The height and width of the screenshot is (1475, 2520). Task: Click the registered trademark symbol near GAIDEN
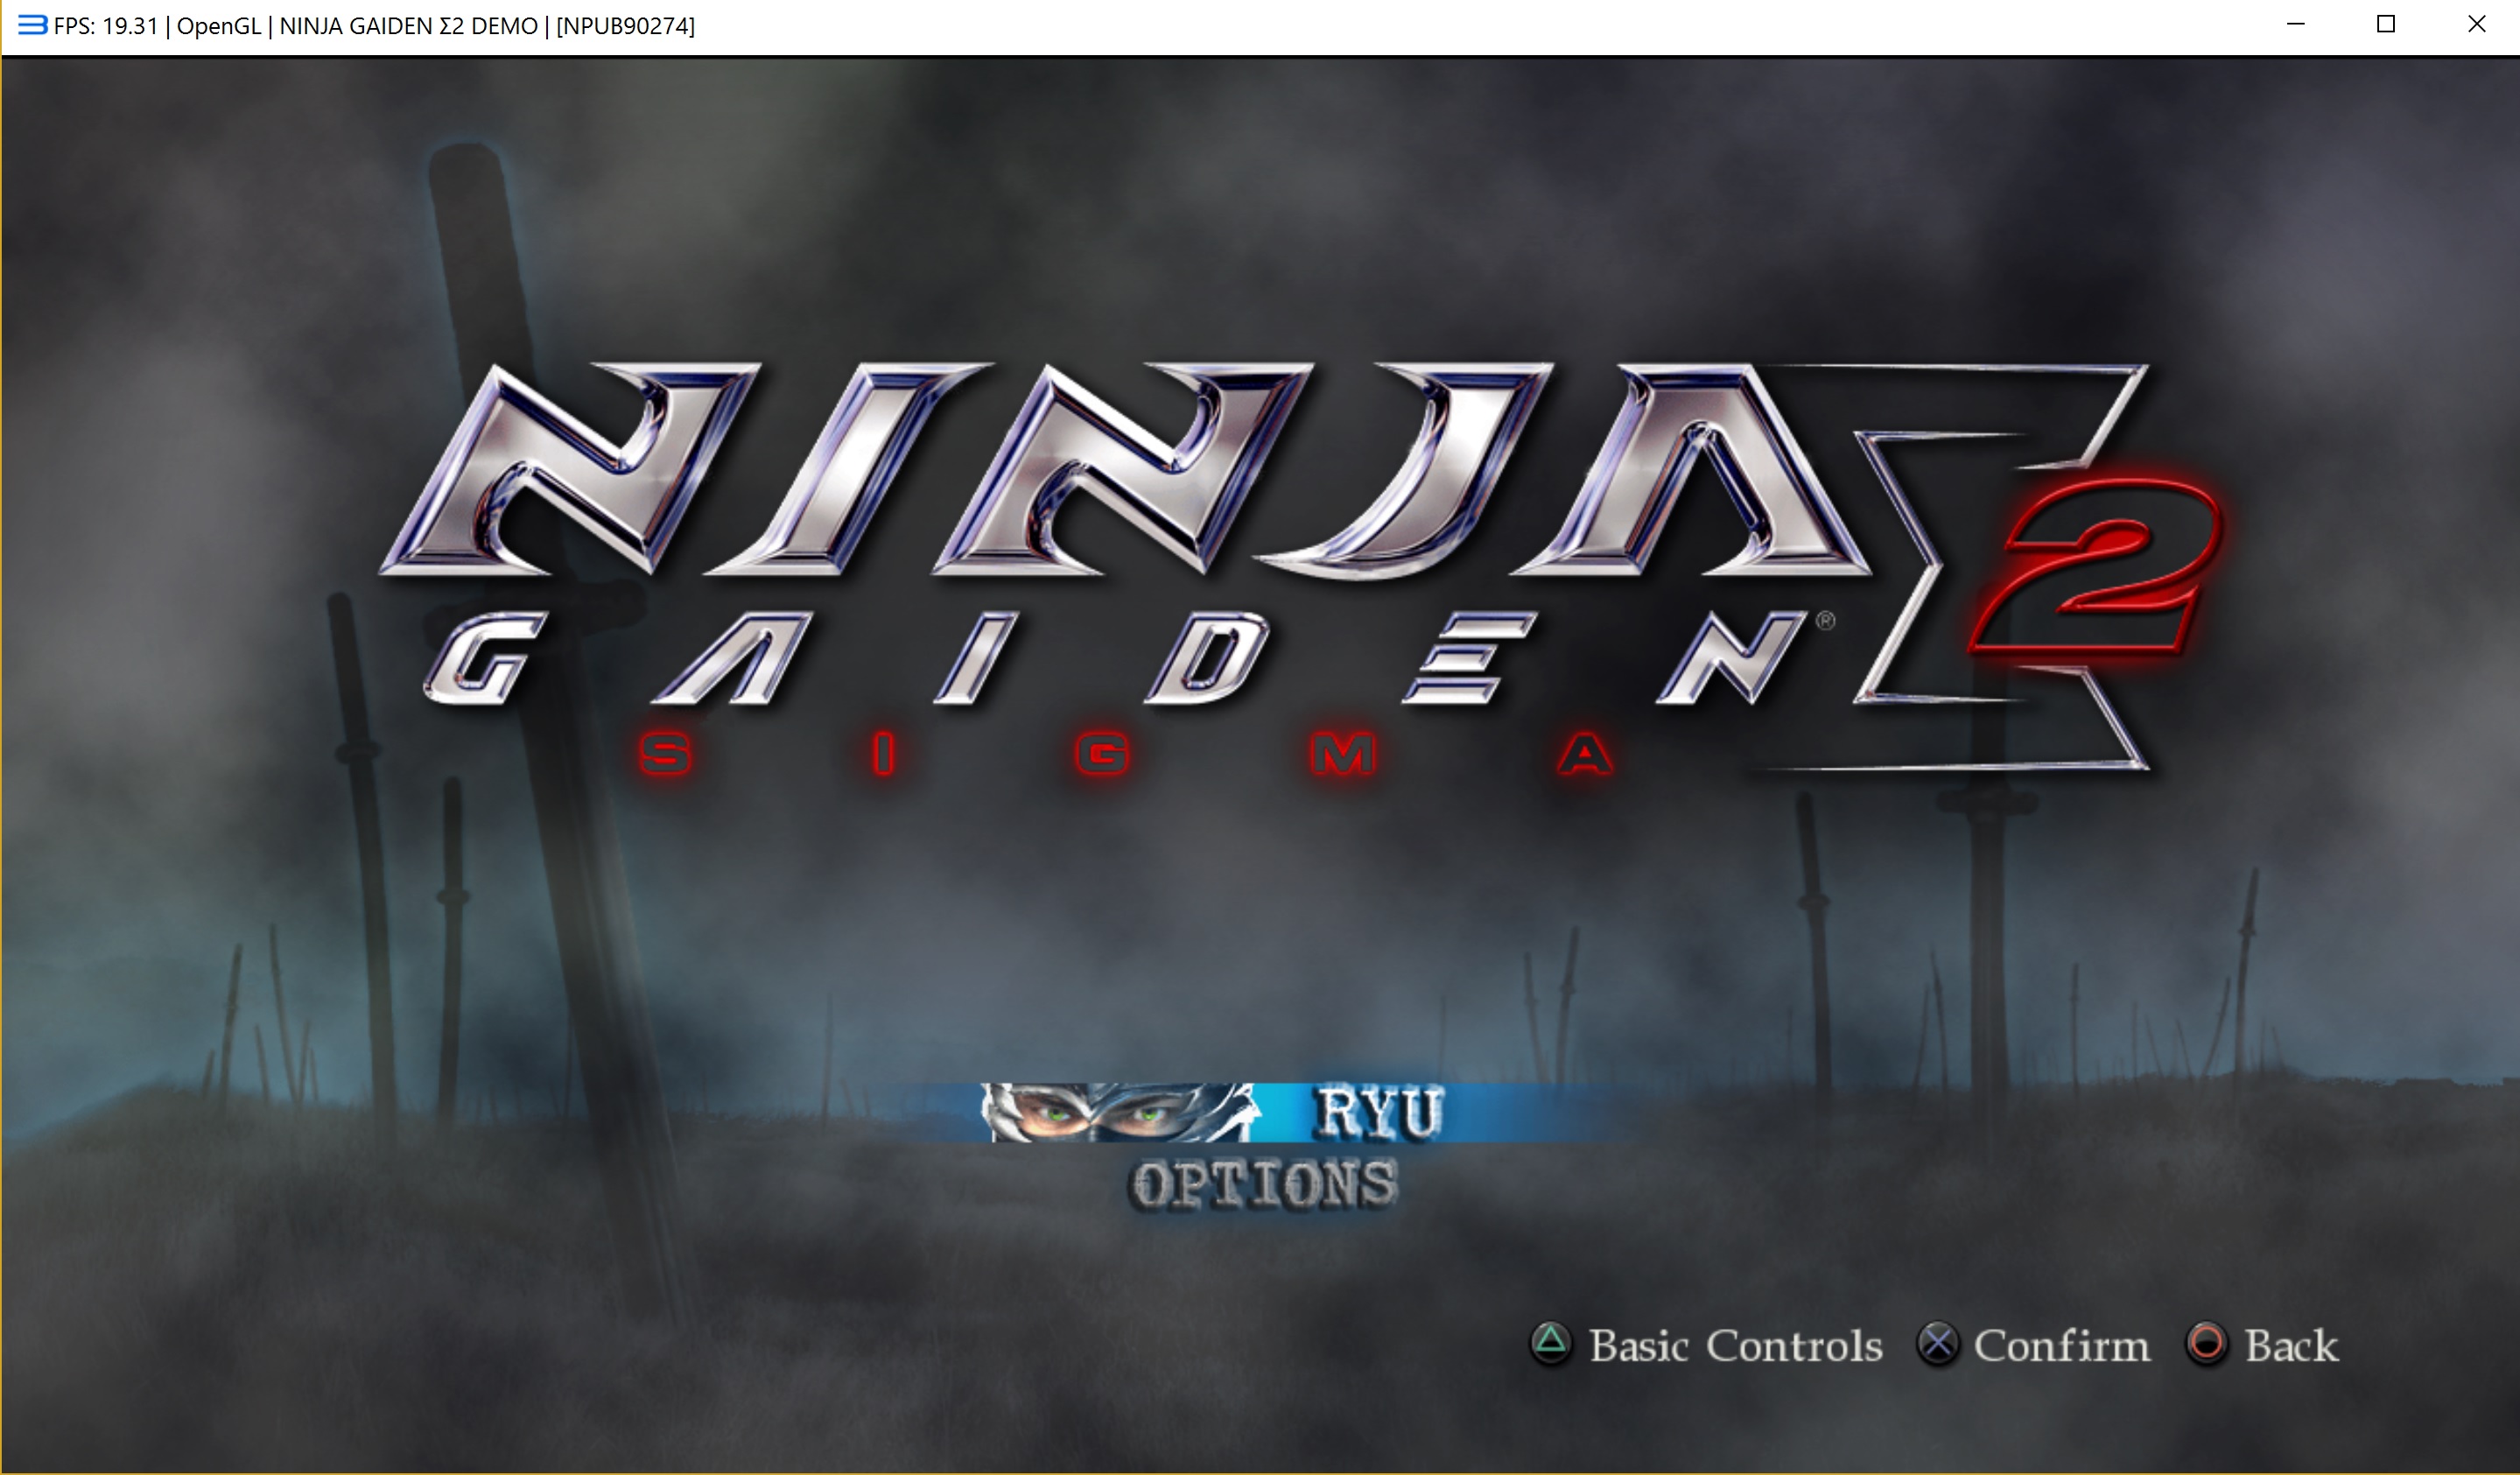pos(1825,621)
